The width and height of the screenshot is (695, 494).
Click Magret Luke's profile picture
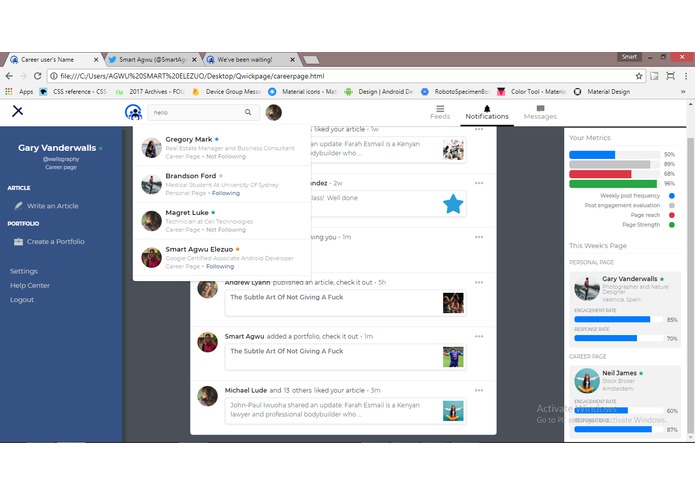point(151,221)
